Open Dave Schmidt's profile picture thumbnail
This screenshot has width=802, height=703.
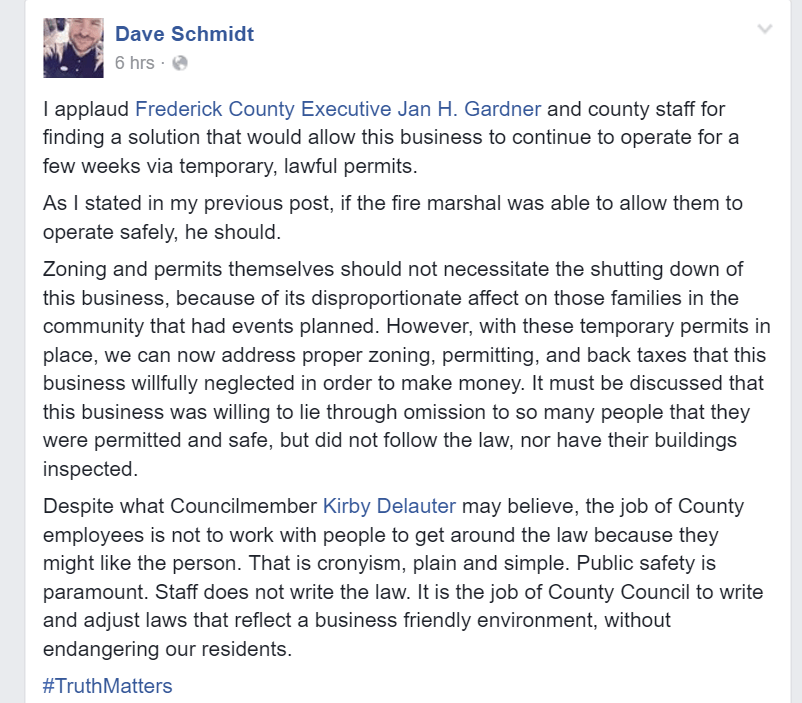[73, 47]
